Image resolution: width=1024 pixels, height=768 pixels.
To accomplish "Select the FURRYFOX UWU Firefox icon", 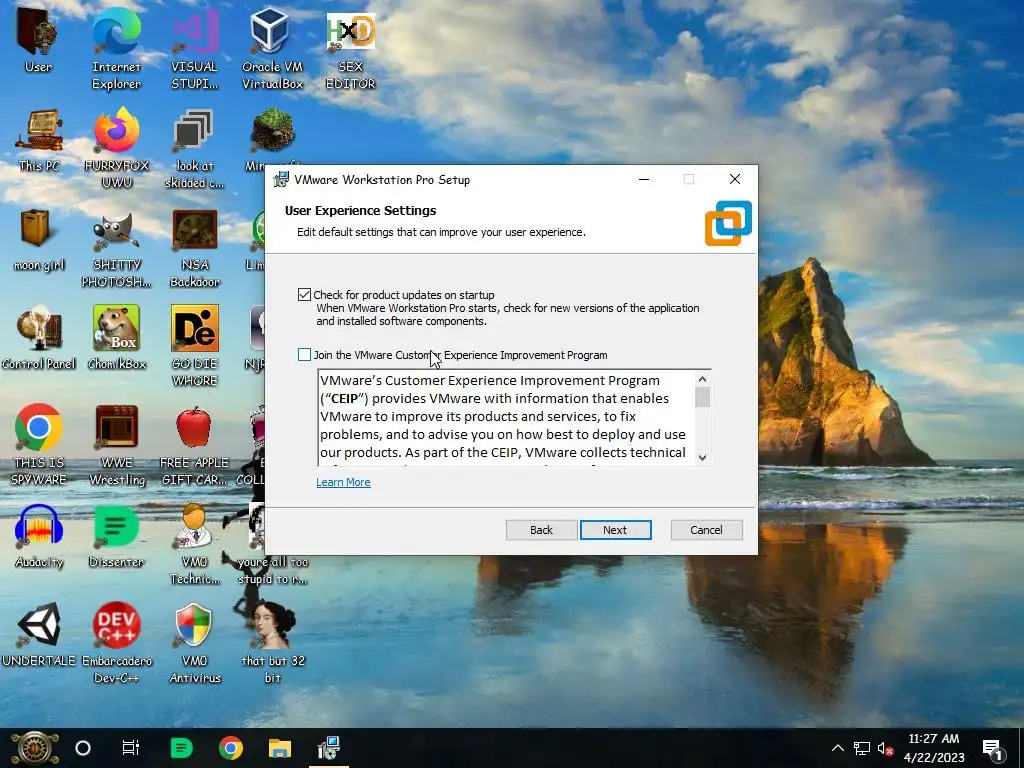I will (116, 148).
